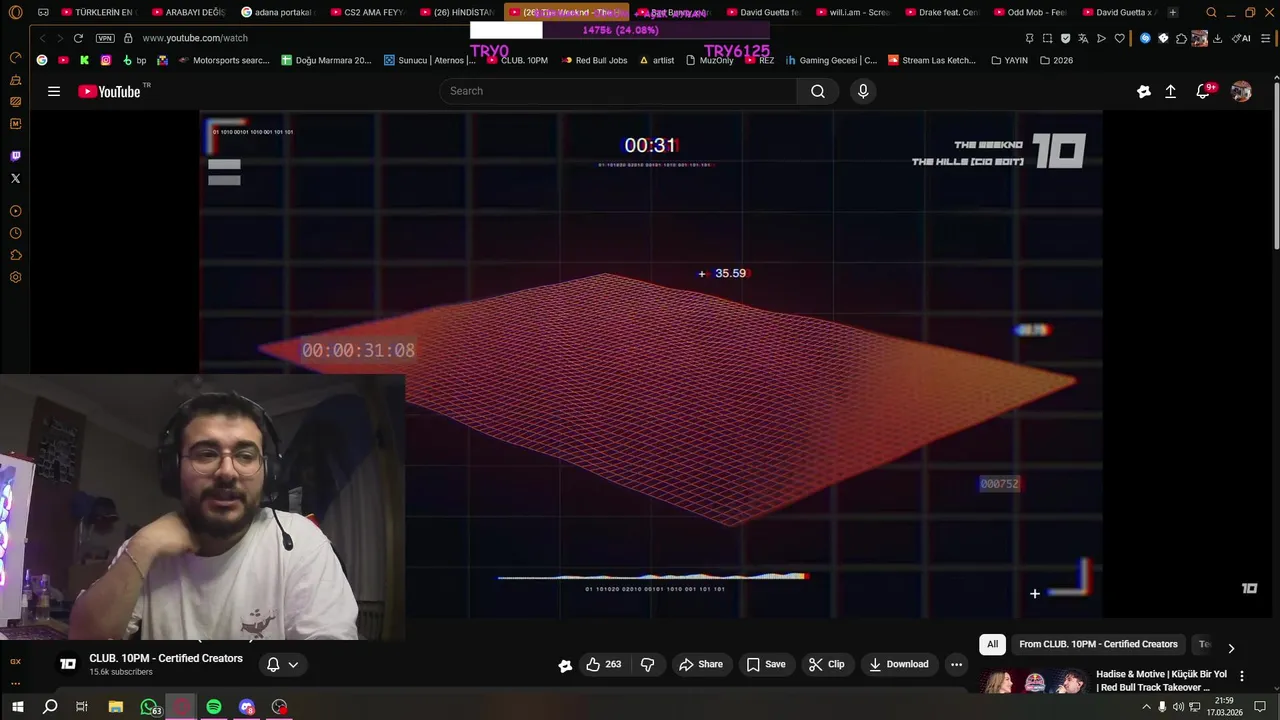This screenshot has height=720, width=1280.
Task: Create a Clip of this video
Action: (x=827, y=664)
